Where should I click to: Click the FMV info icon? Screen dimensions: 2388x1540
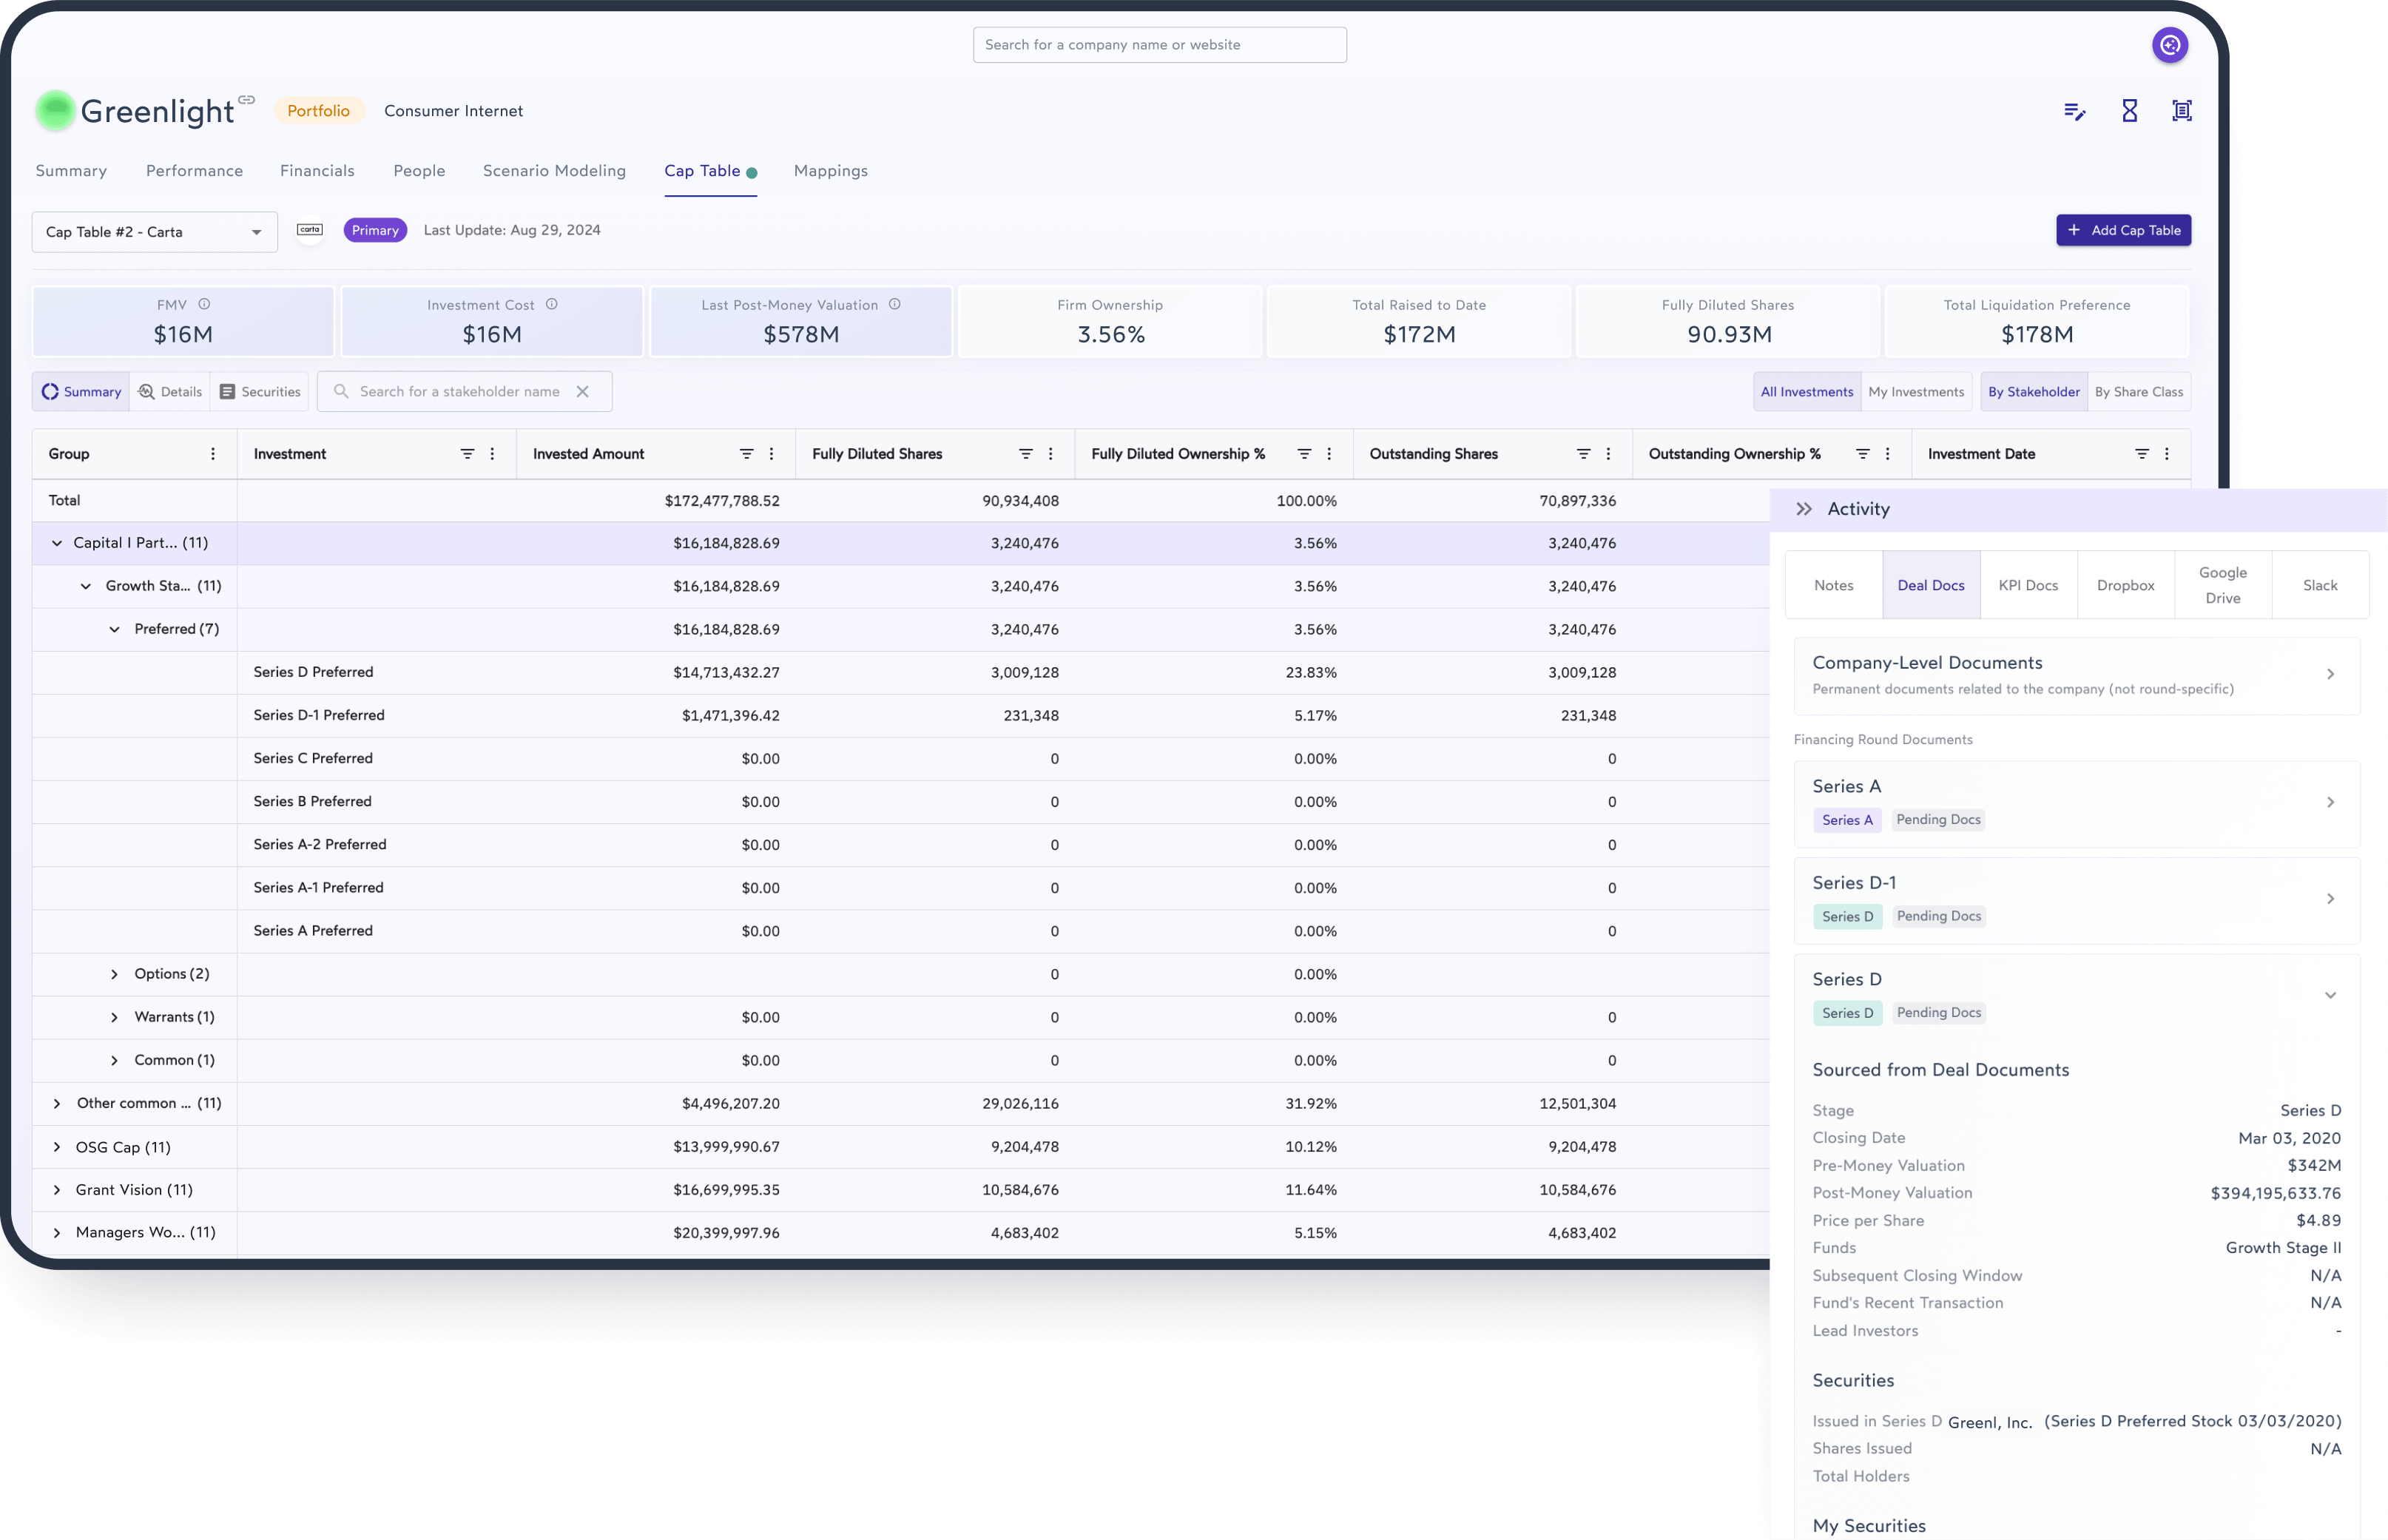pos(204,304)
